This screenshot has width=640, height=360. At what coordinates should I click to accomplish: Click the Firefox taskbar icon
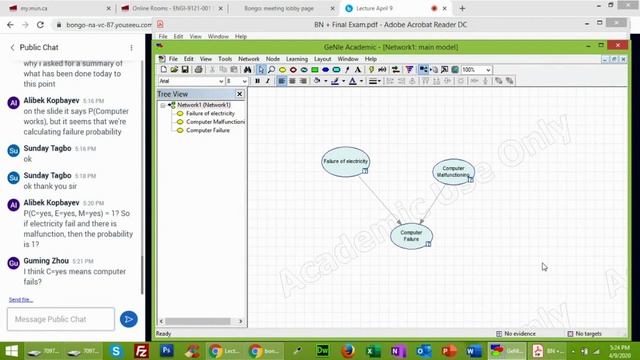(x=348, y=351)
